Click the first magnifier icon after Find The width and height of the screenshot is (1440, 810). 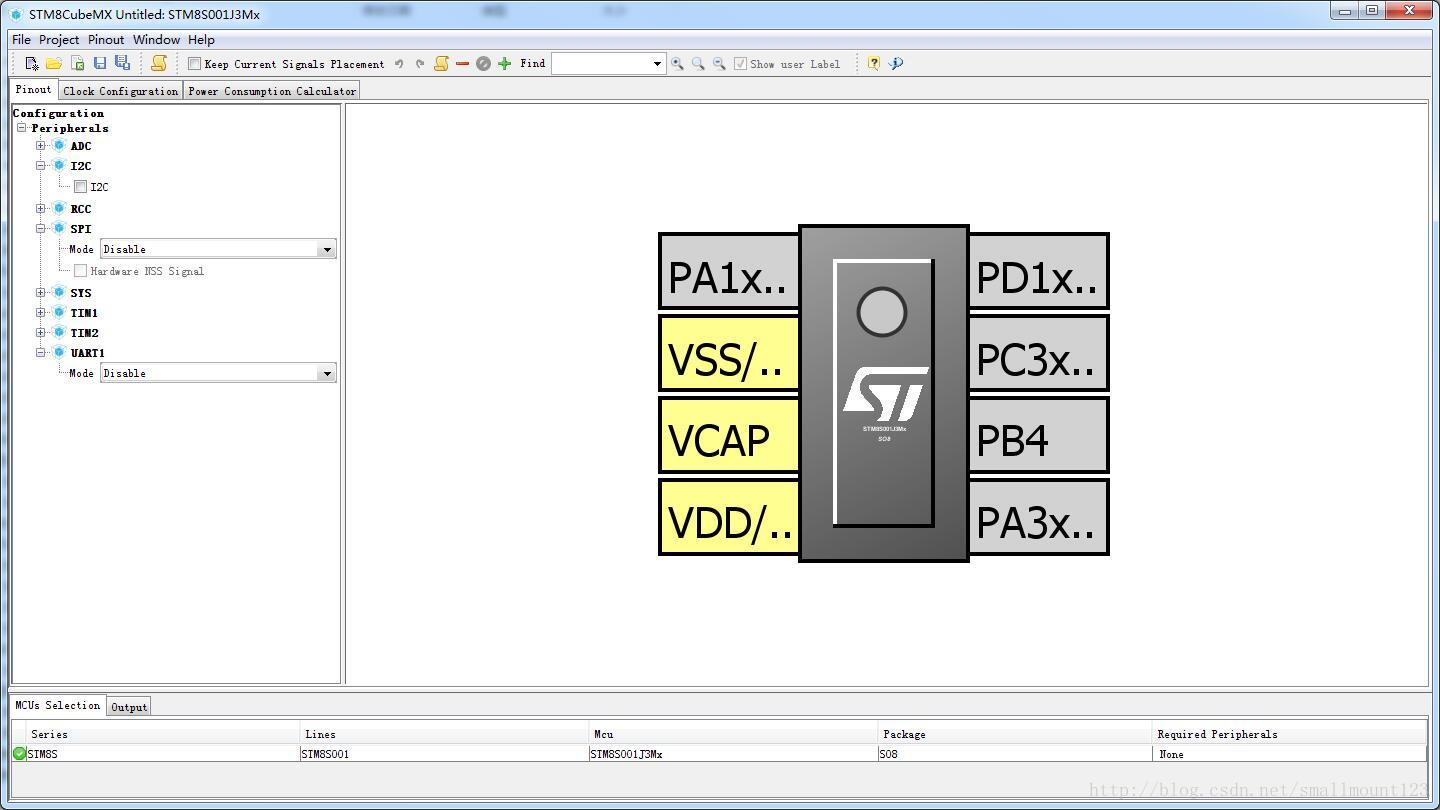pyautogui.click(x=677, y=63)
